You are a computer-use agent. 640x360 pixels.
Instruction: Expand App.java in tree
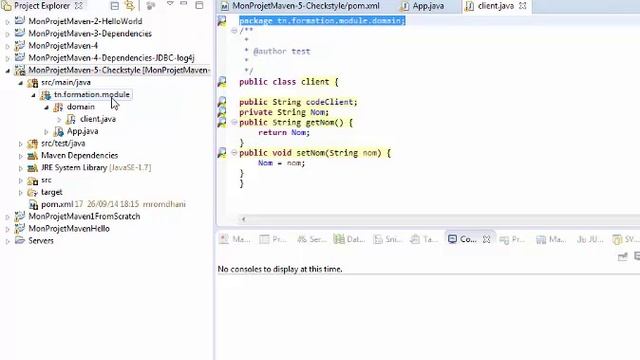(x=47, y=132)
